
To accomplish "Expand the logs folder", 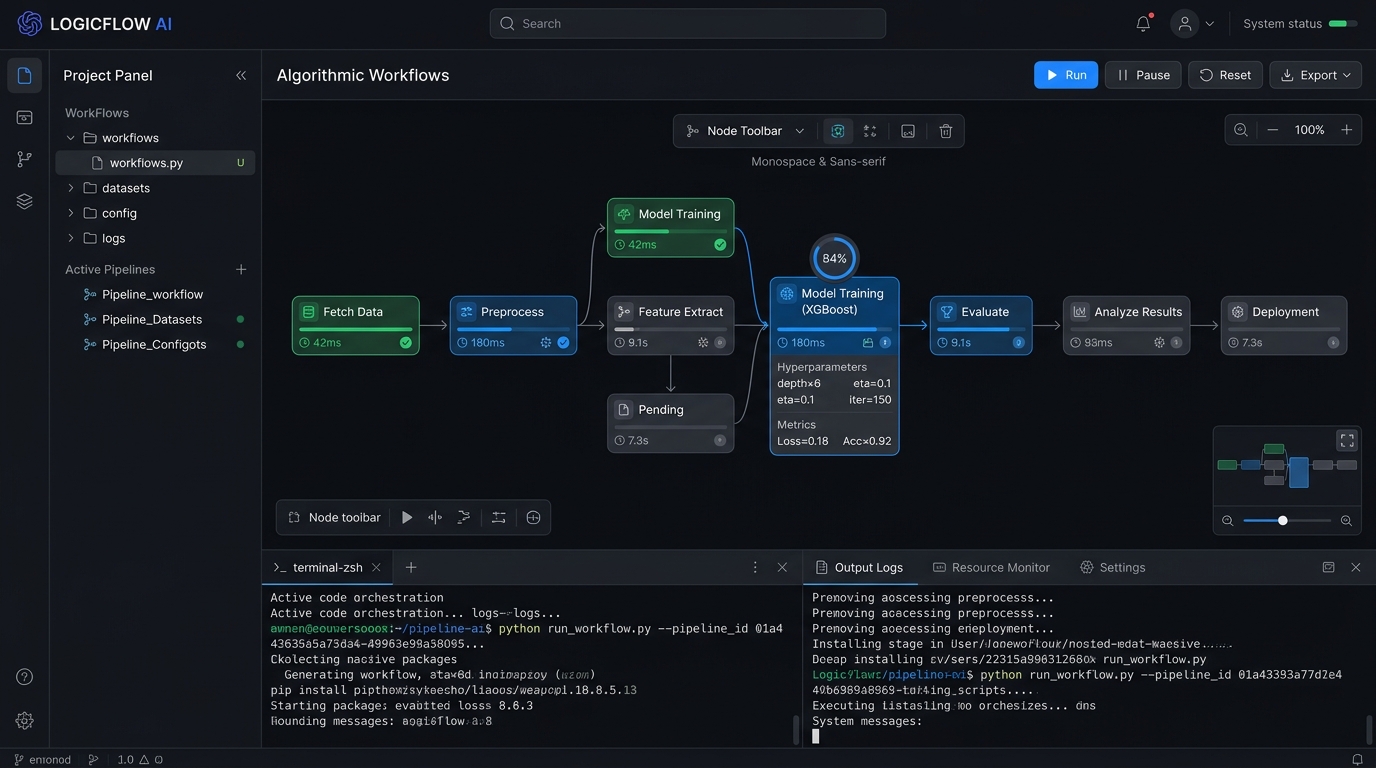I will point(70,238).
